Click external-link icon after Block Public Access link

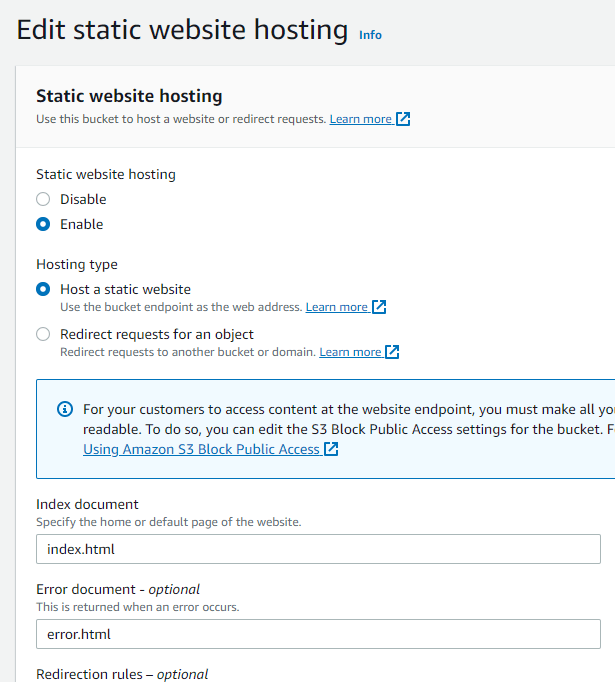point(331,449)
